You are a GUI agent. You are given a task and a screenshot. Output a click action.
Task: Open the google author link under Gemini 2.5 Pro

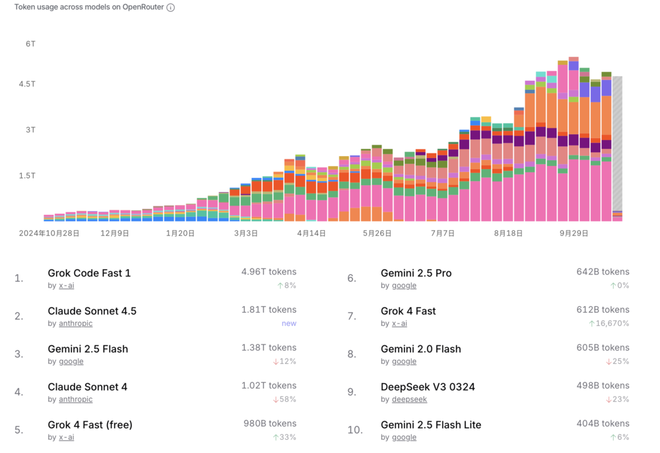pos(405,286)
